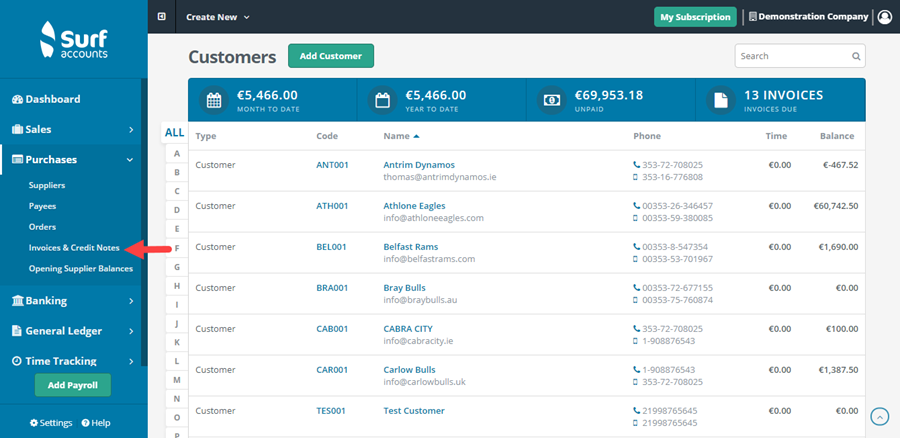The image size is (900, 438).
Task: Click the month to date calendar icon
Action: pos(214,100)
